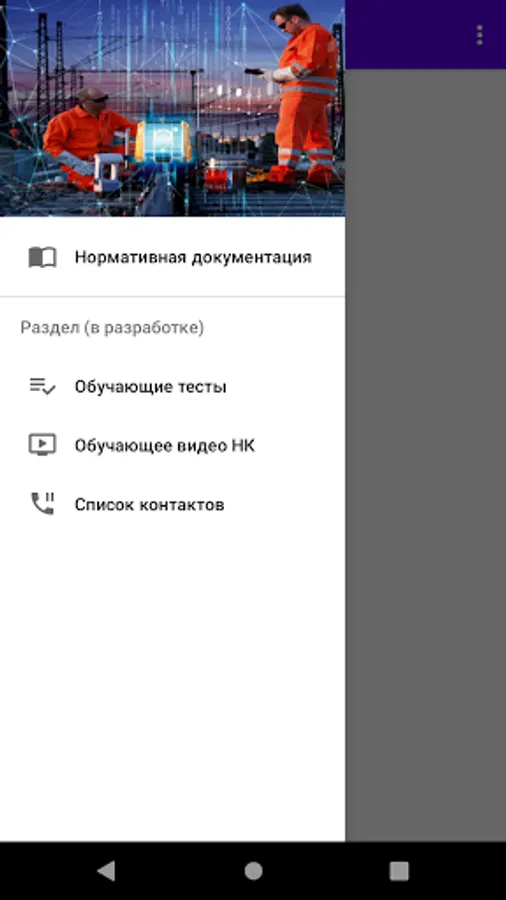Click the phone handset icon for Список контактов
The width and height of the screenshot is (506, 900).
[42, 504]
